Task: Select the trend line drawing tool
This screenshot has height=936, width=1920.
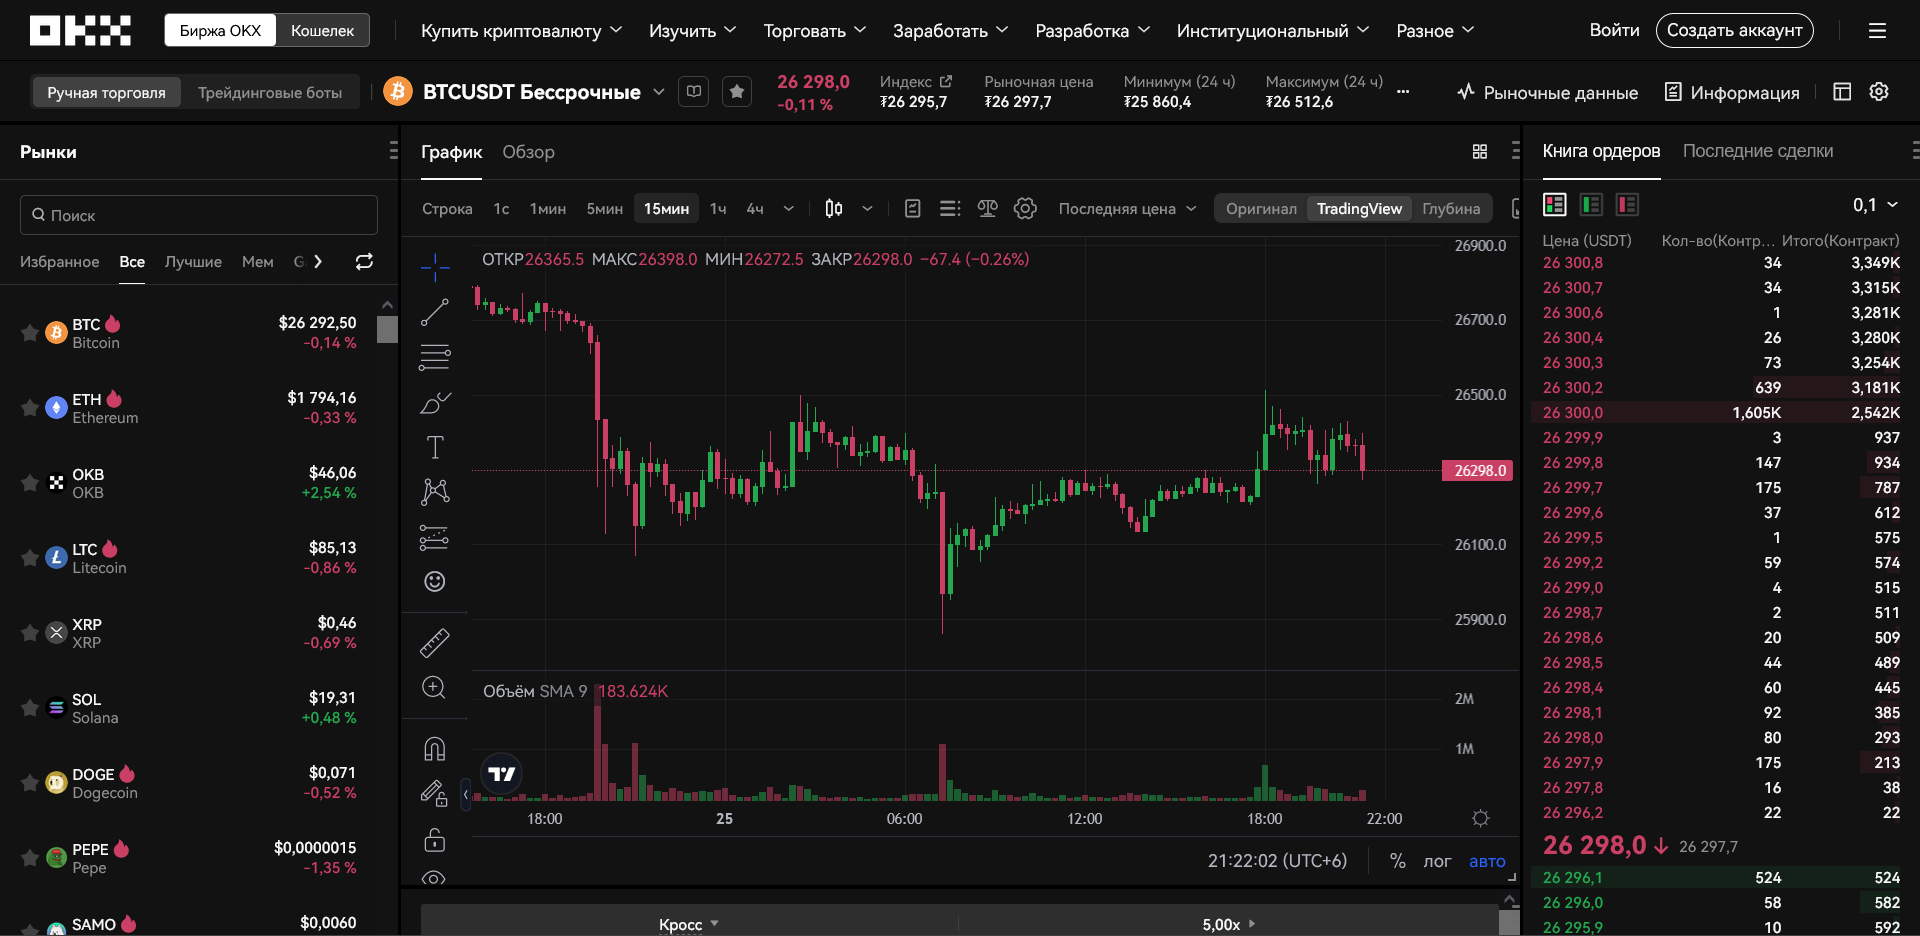Action: (x=434, y=312)
